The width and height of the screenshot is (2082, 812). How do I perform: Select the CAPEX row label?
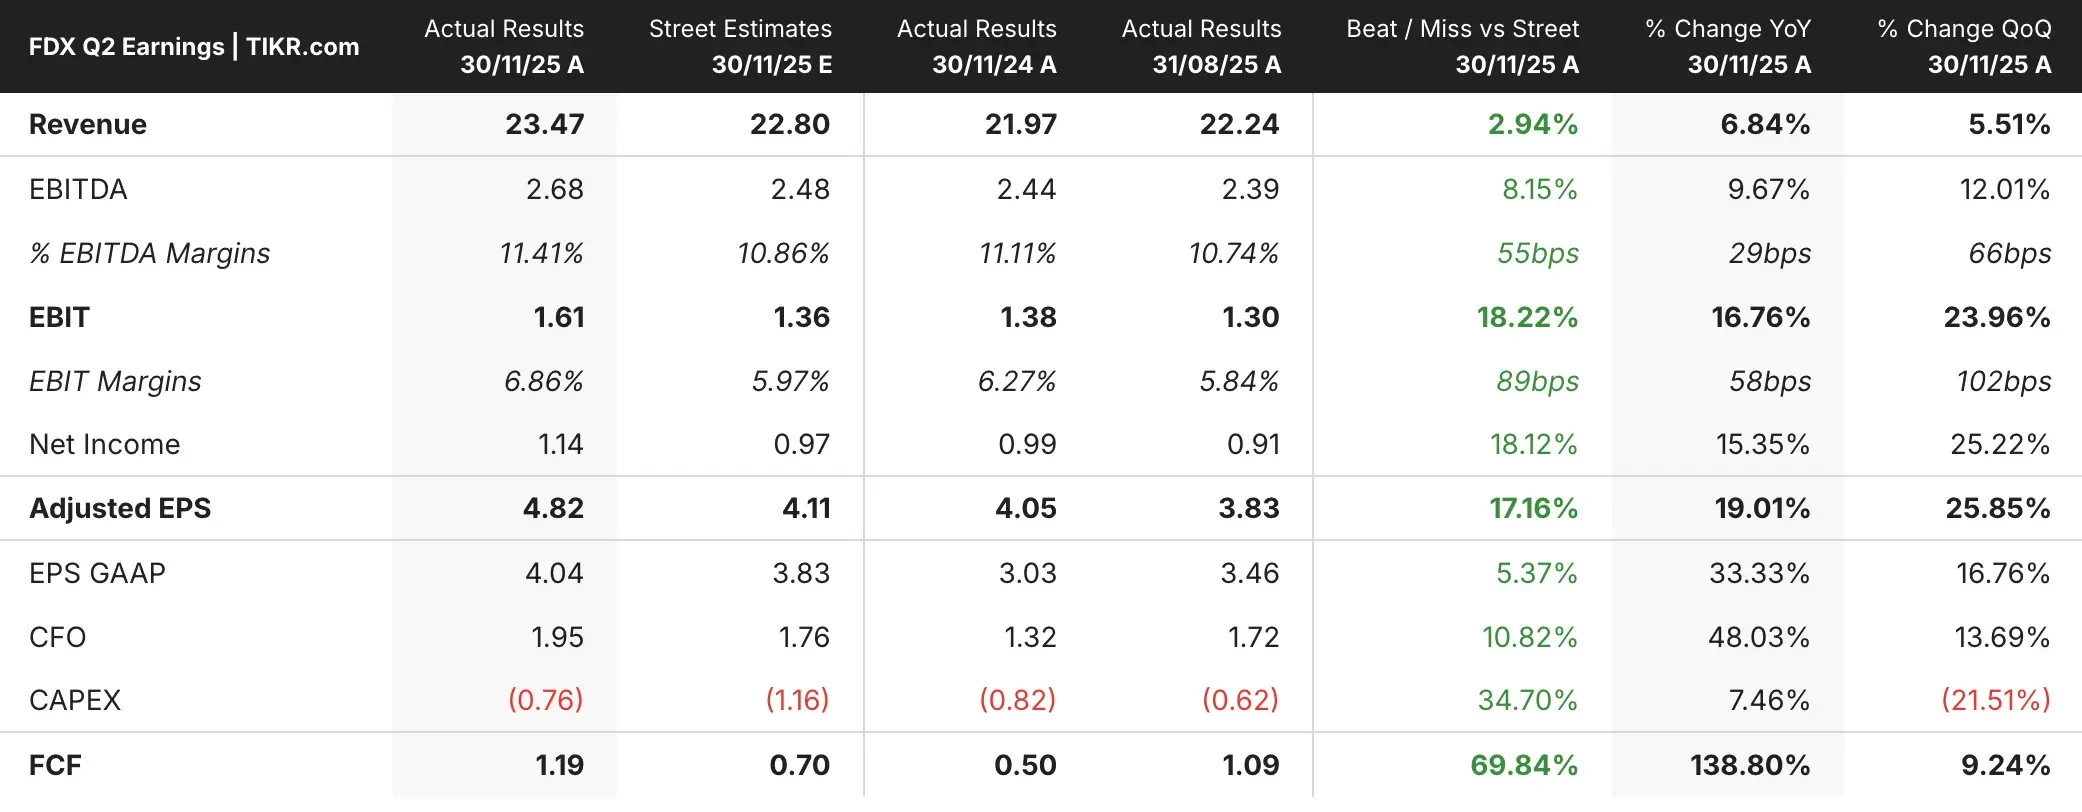tap(75, 700)
